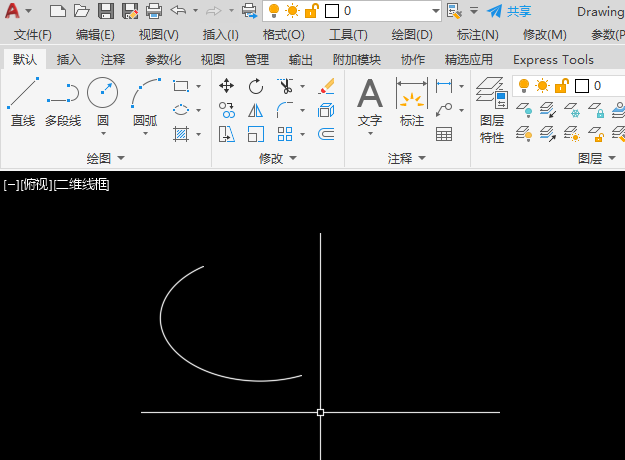Viewport: 625px width, 460px height.
Task: Click the 共享 share button
Action: pos(509,11)
